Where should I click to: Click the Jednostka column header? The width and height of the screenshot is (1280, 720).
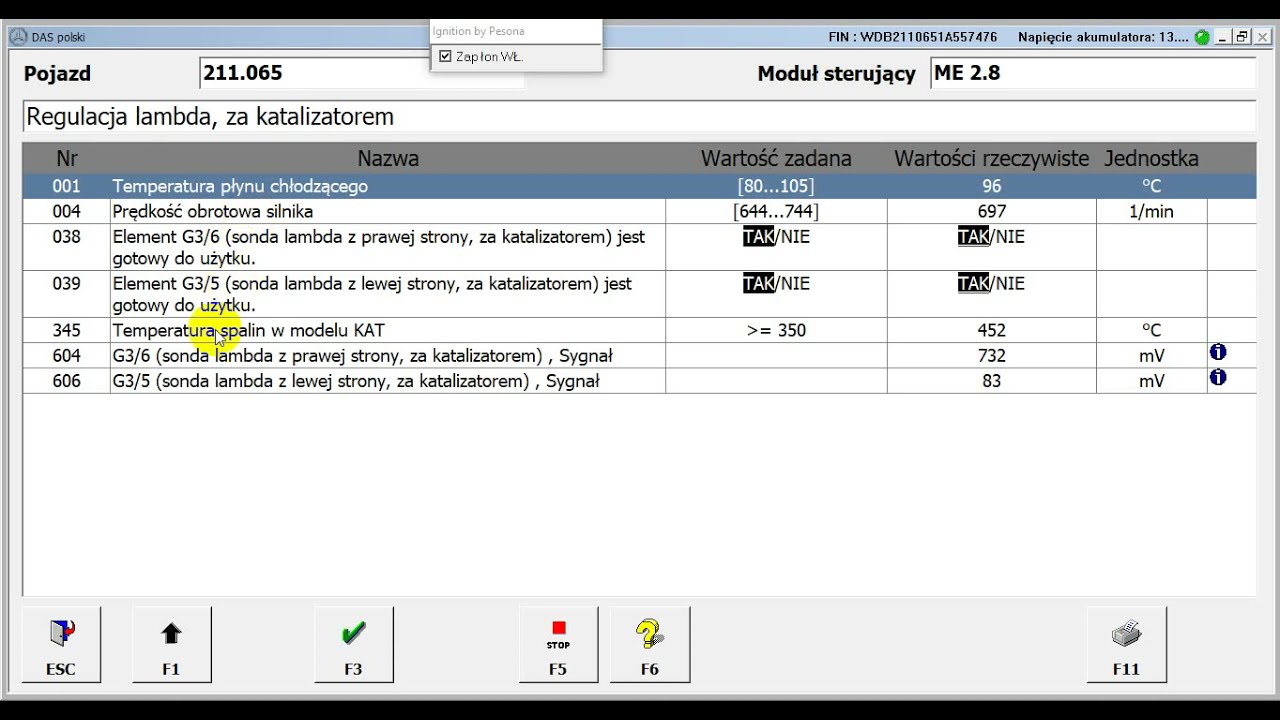click(x=1151, y=158)
